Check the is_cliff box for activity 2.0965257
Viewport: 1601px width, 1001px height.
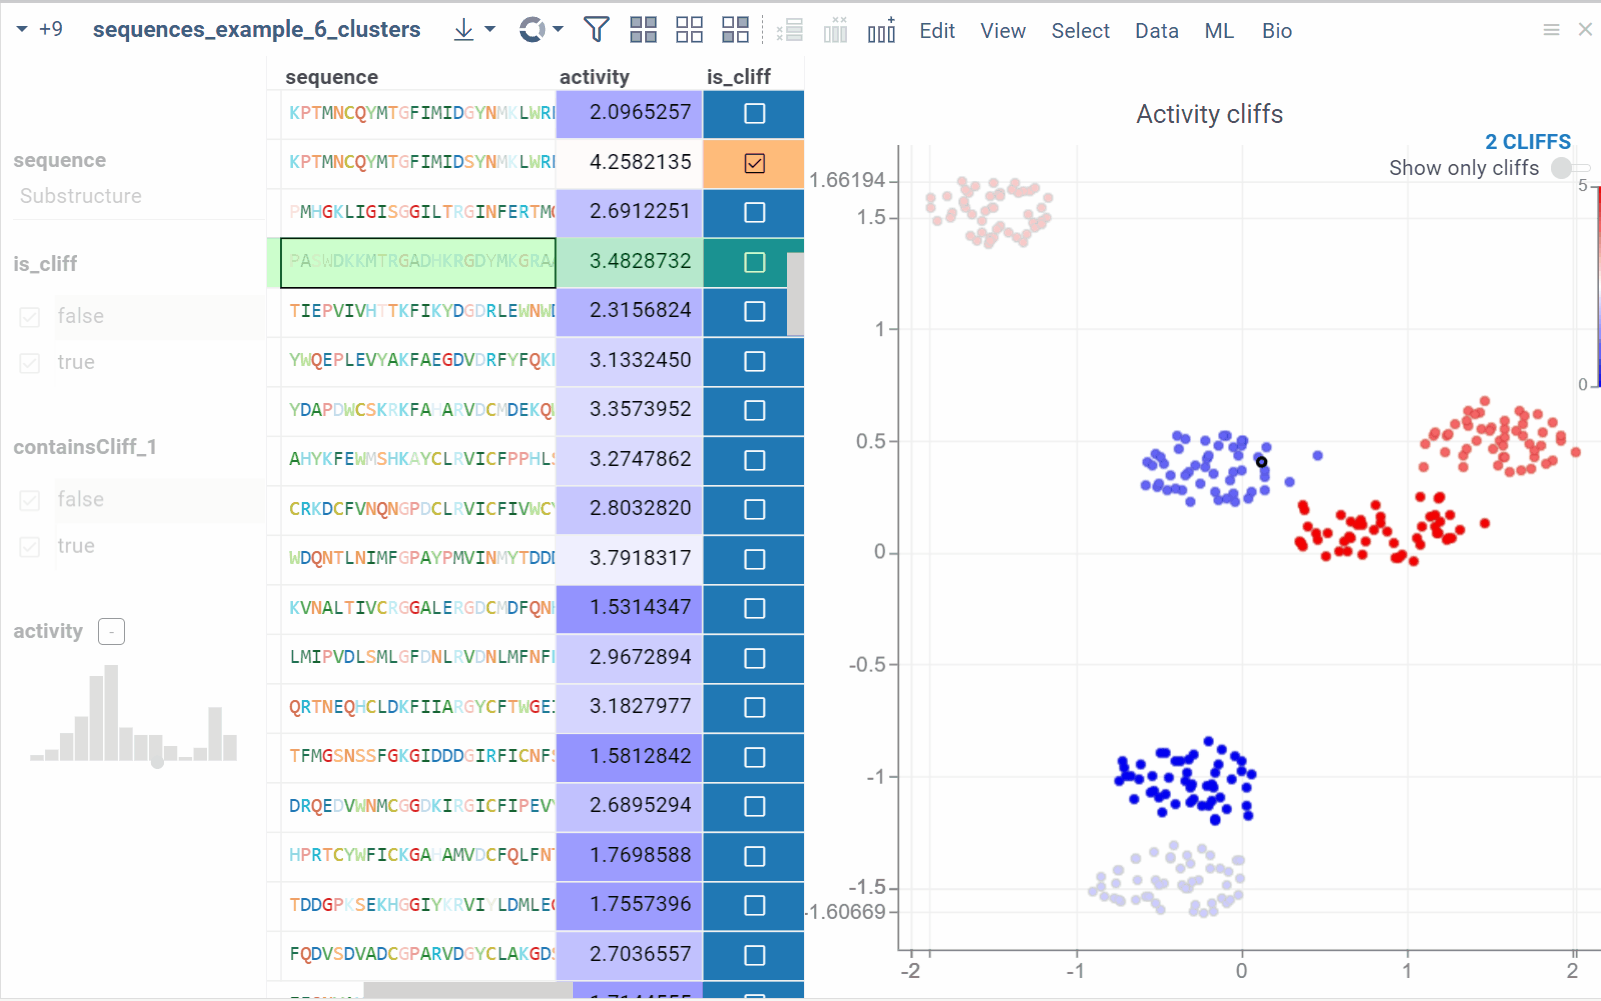point(754,114)
